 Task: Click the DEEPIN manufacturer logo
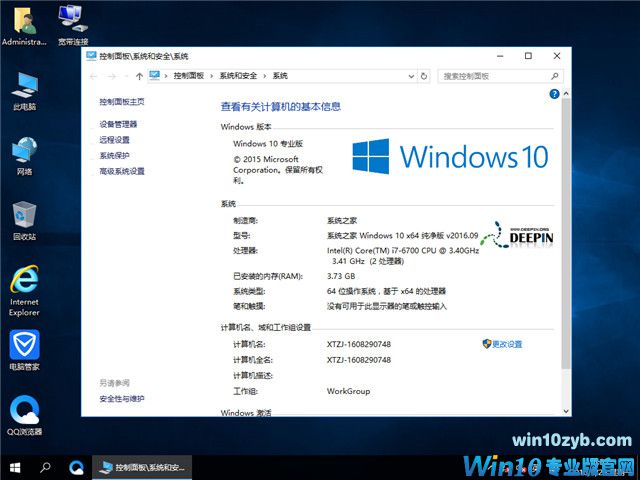517,235
